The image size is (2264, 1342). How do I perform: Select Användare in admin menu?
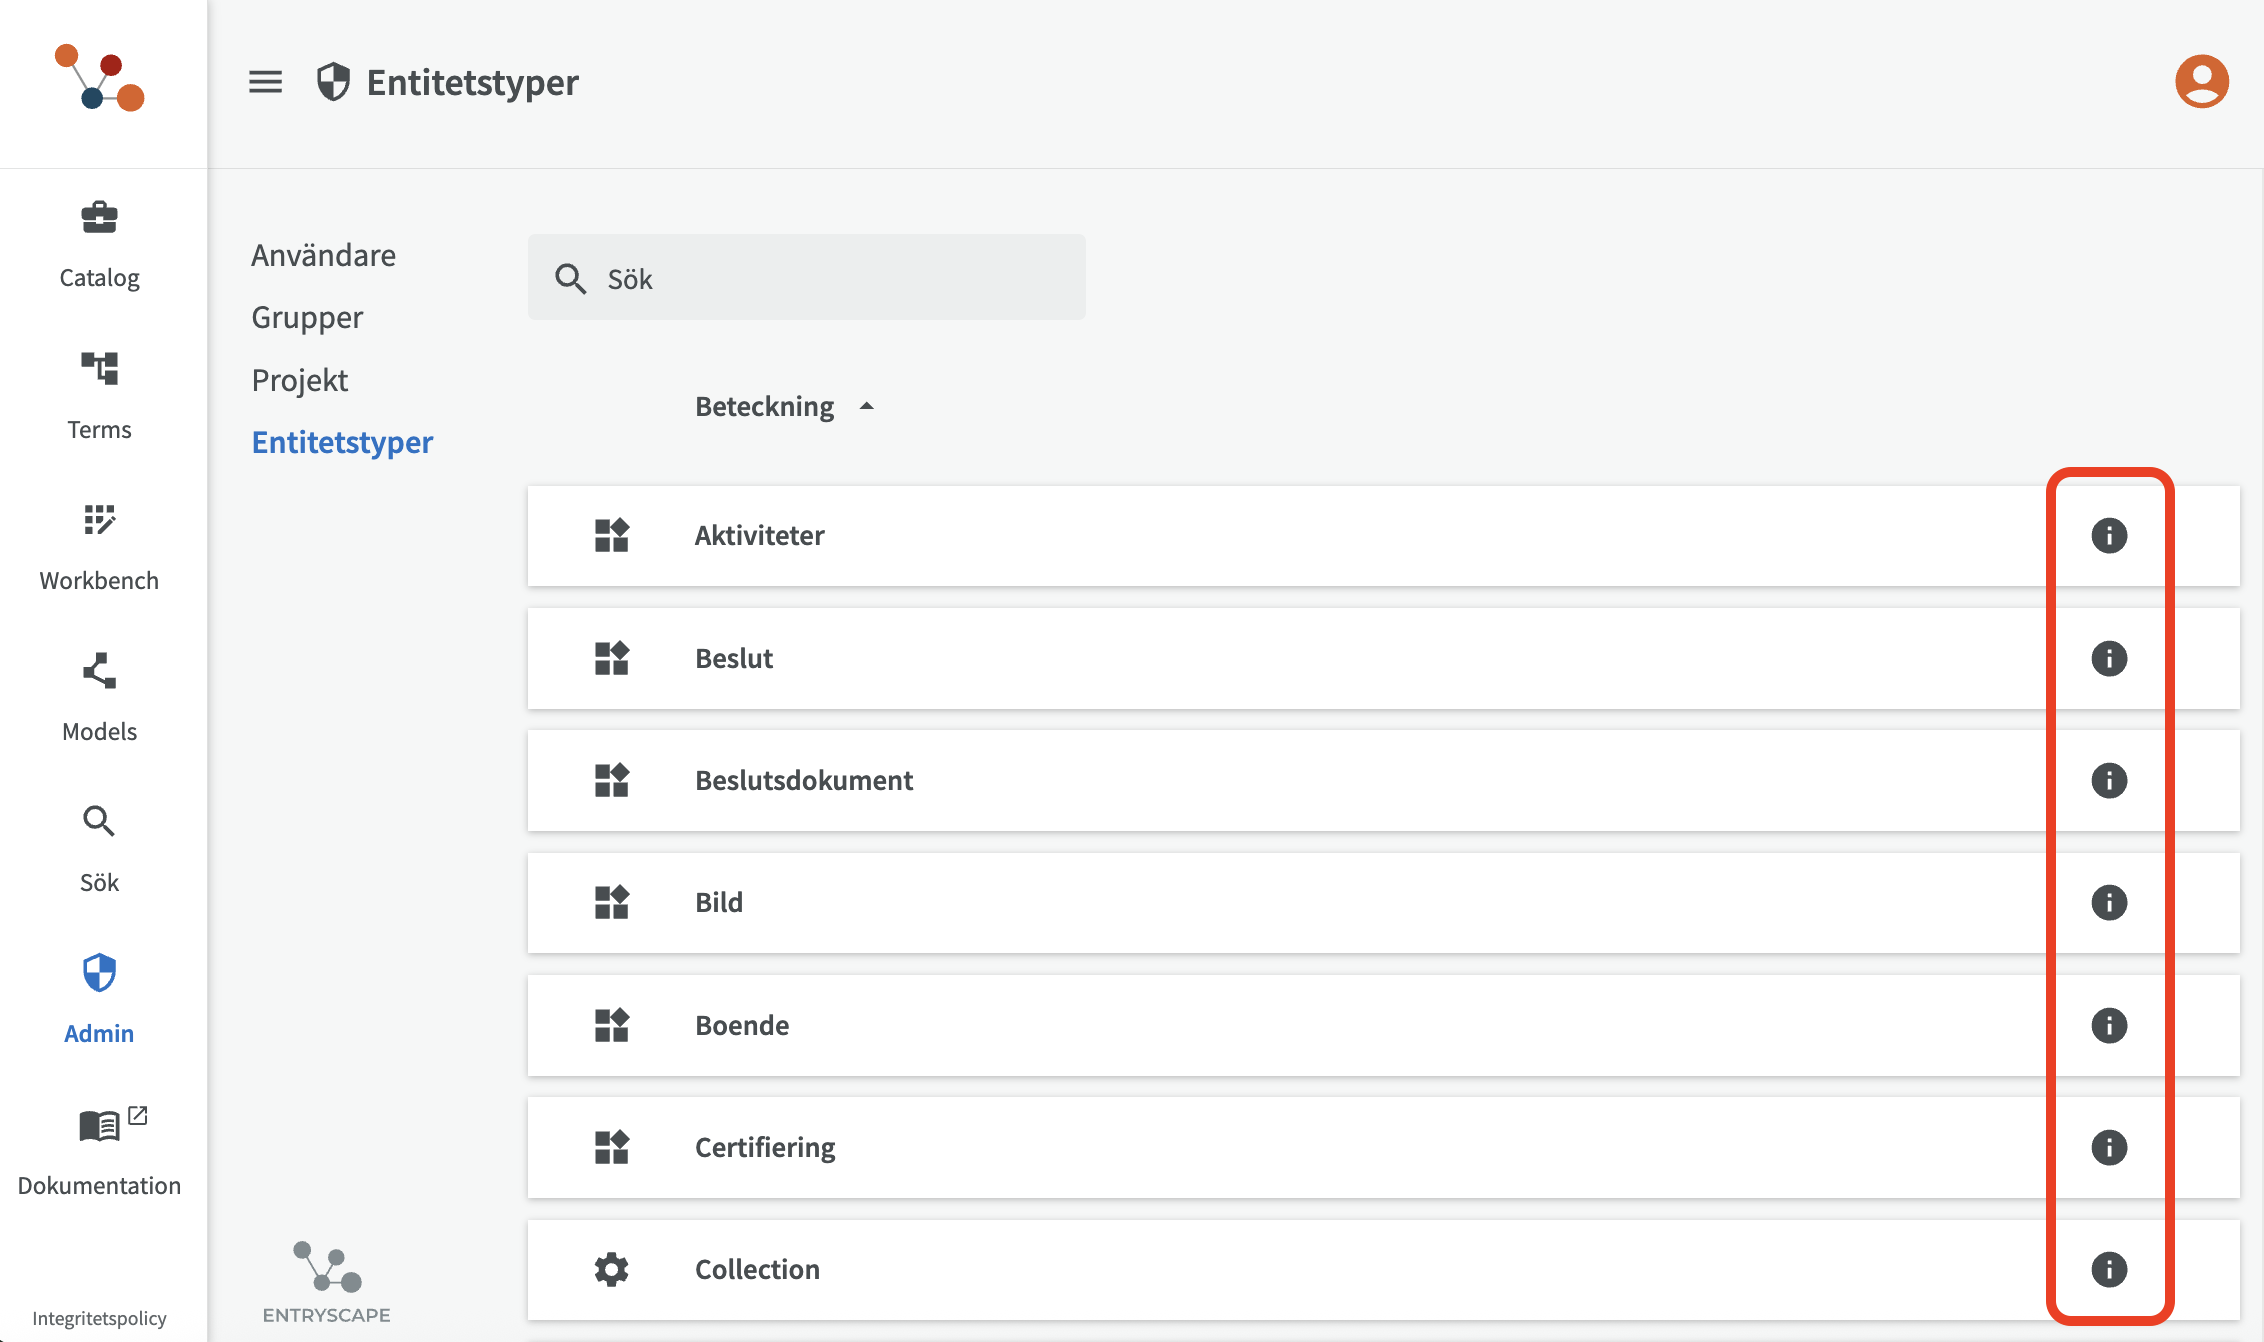[x=323, y=256]
